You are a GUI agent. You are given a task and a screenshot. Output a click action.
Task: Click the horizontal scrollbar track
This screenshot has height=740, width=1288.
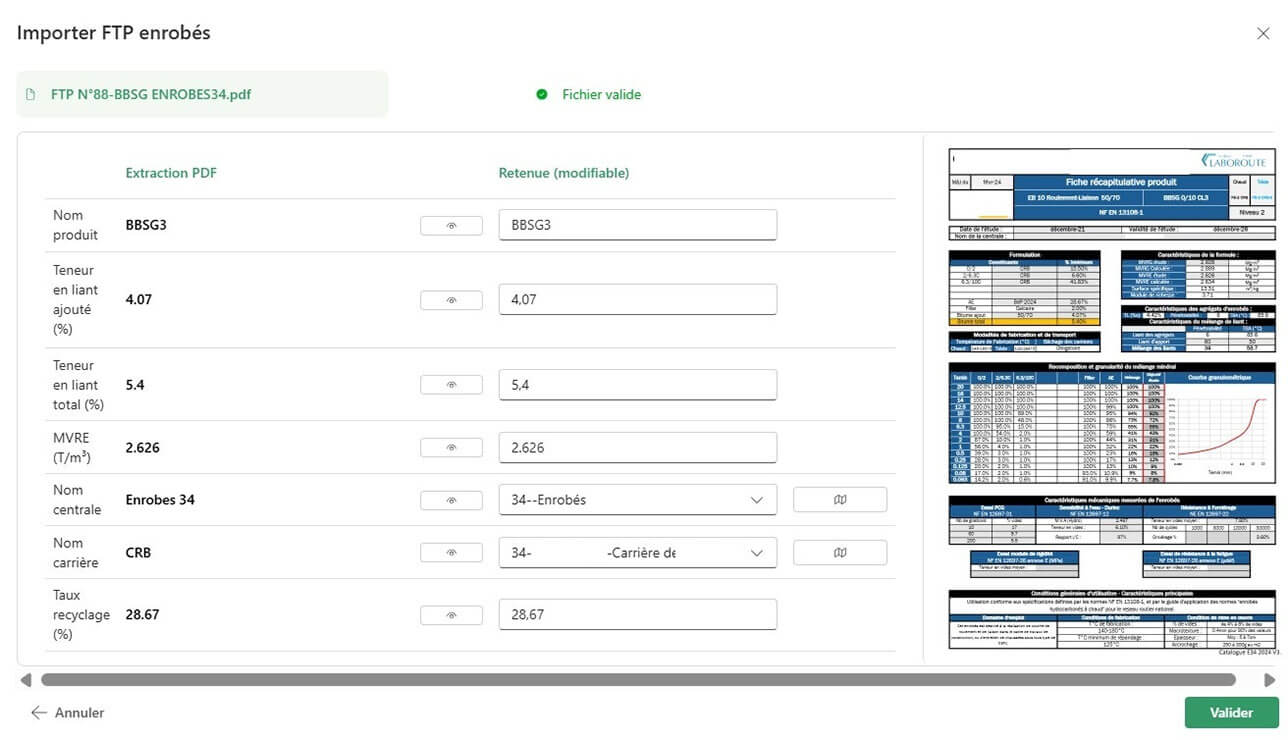coord(638,680)
